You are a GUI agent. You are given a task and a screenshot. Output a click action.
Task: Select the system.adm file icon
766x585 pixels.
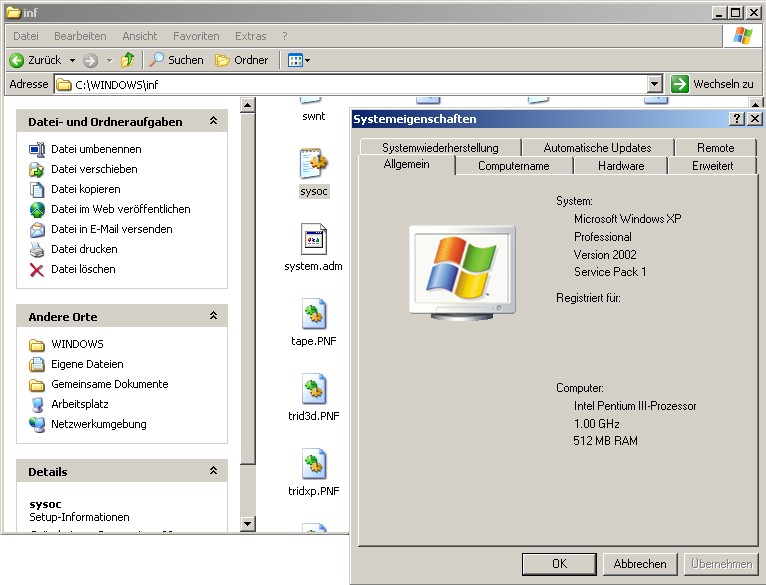click(314, 239)
